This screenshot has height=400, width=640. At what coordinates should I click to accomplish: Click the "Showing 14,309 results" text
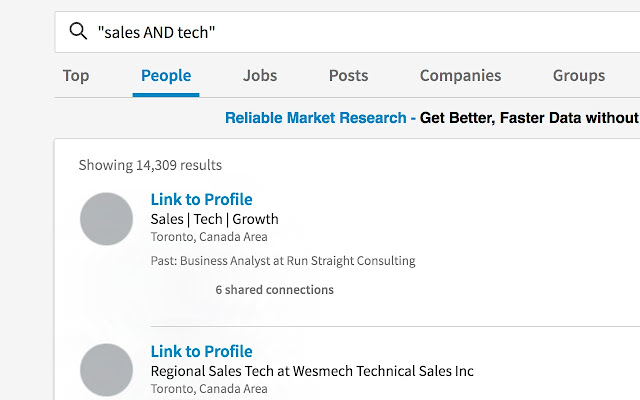coord(150,165)
